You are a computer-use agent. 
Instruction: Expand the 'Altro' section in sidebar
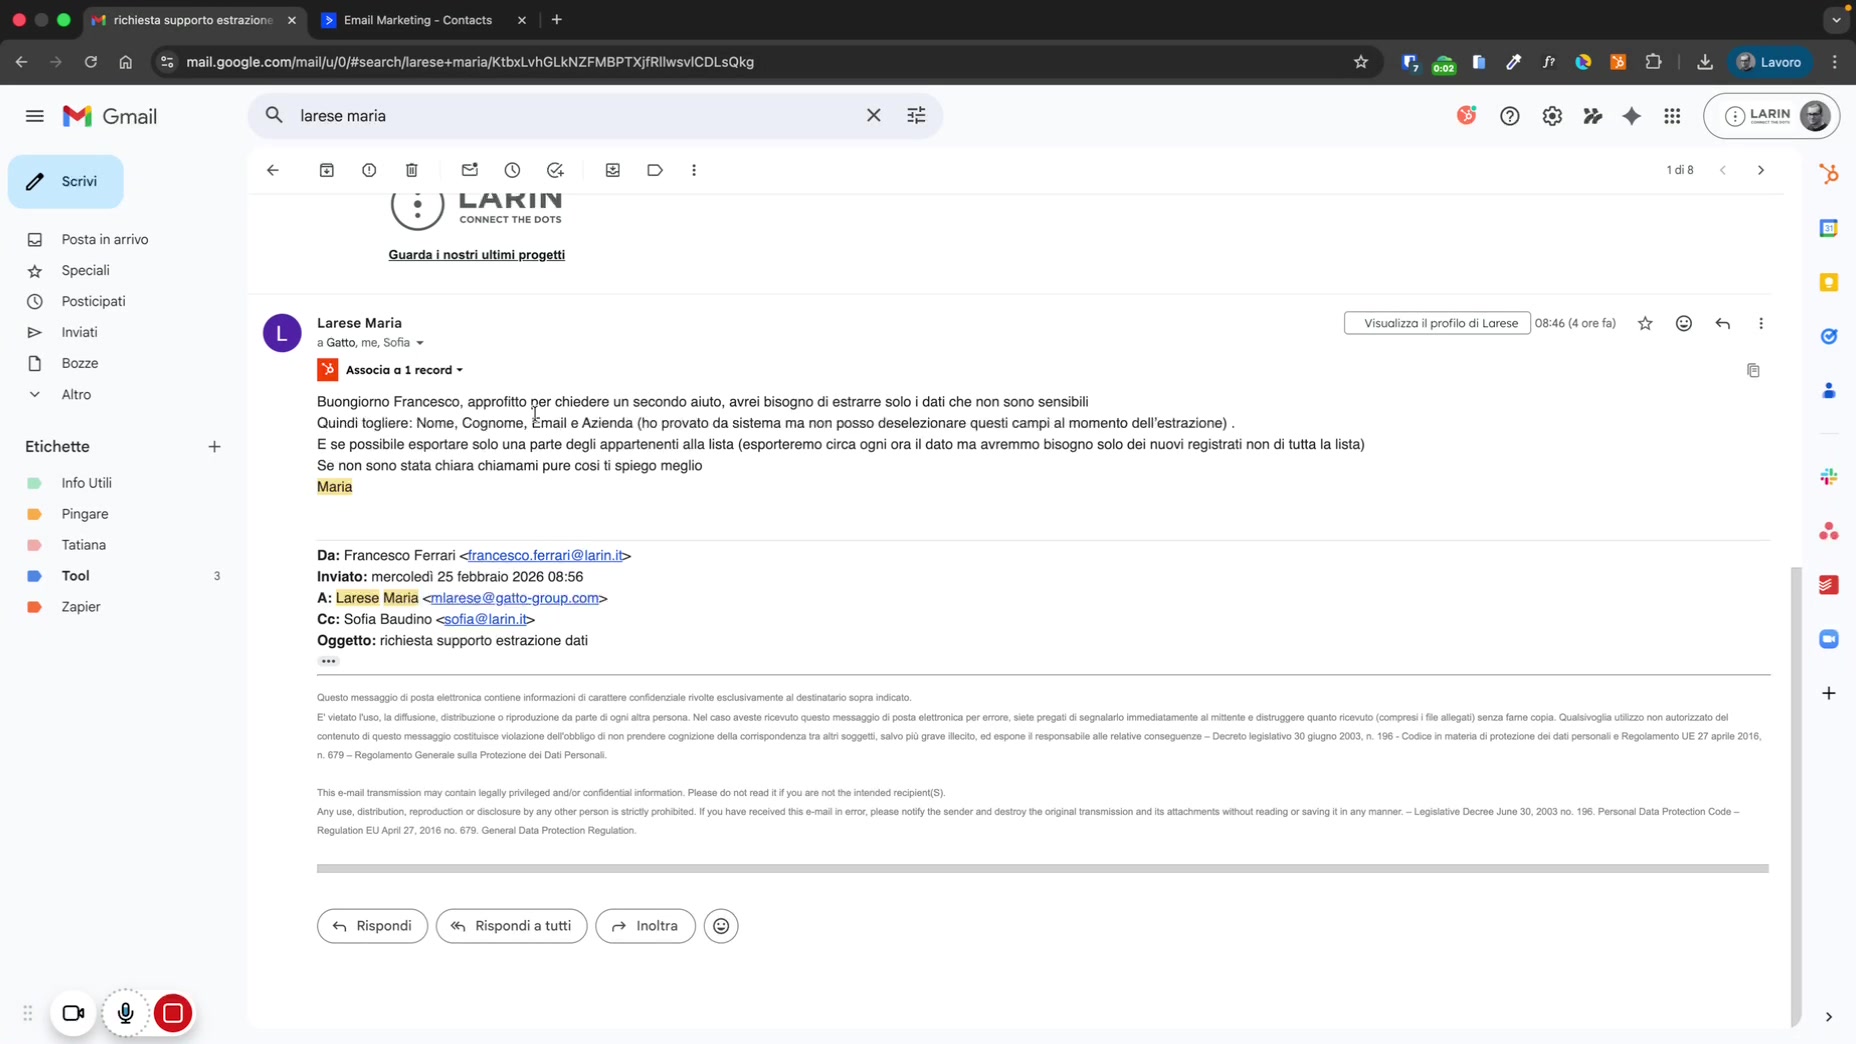coord(76,394)
